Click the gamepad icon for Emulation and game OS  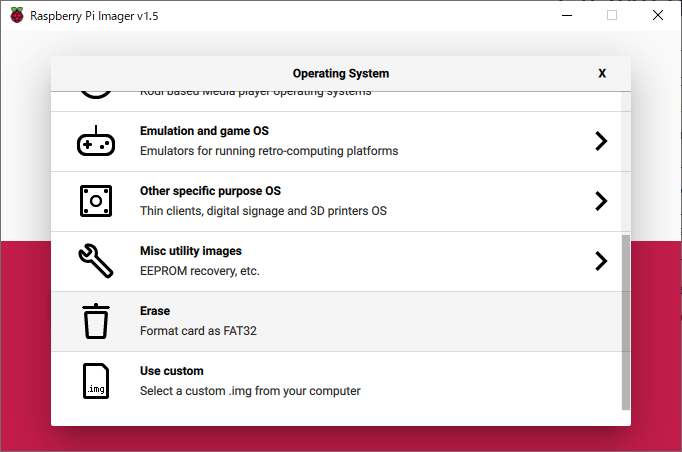(x=96, y=141)
